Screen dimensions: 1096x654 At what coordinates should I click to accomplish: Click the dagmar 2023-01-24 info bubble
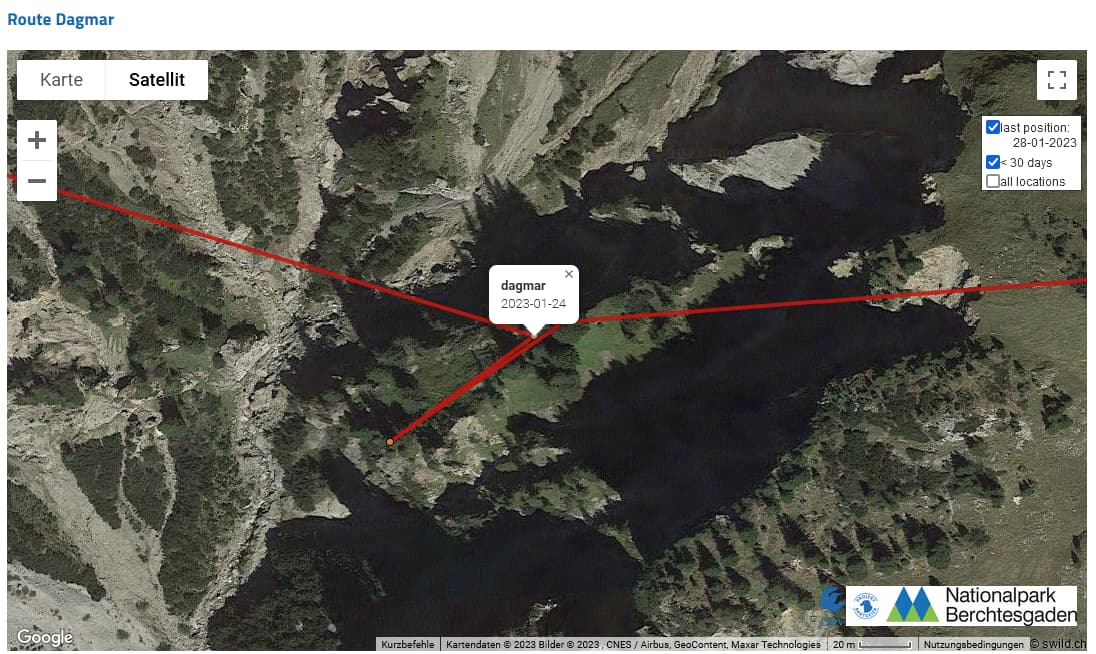tap(533, 294)
